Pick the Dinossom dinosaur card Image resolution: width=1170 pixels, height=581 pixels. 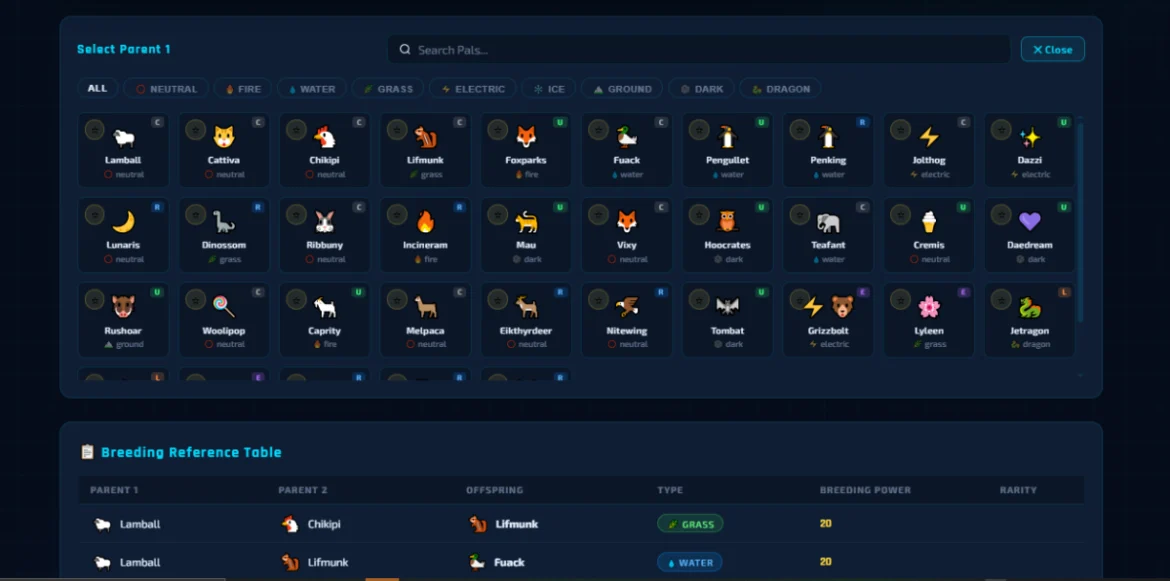(x=224, y=235)
